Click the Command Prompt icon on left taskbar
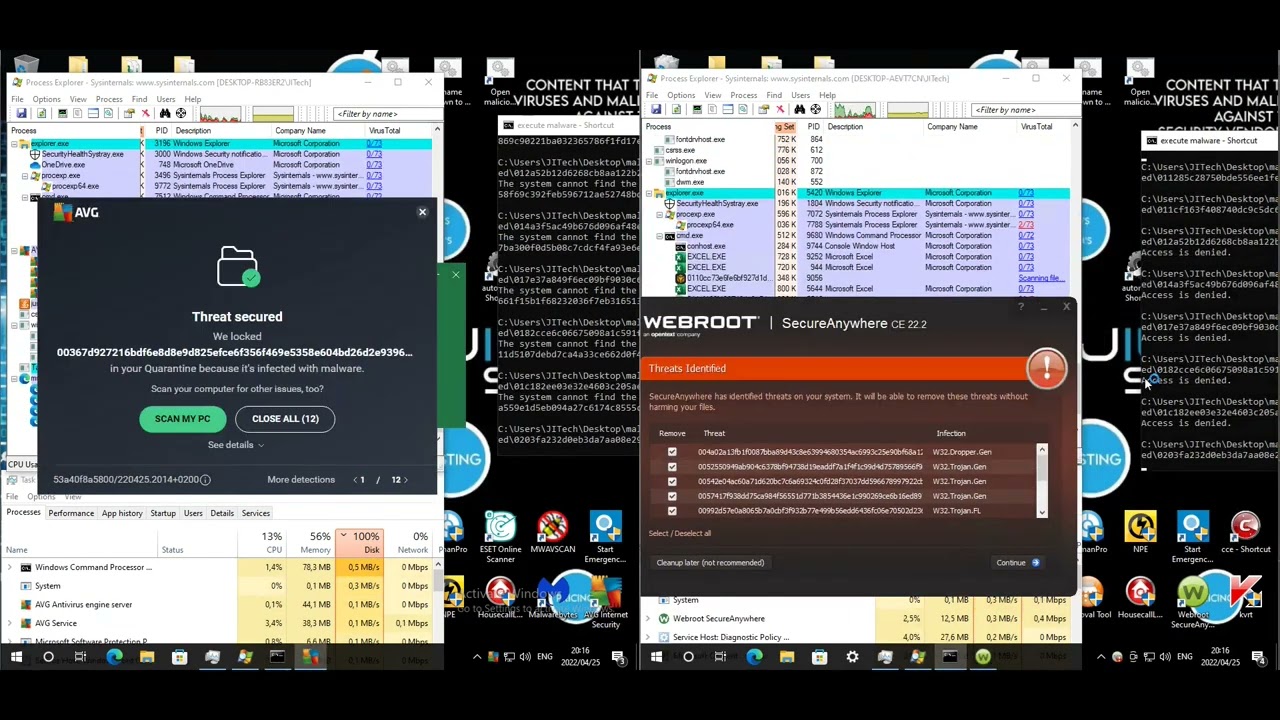The height and width of the screenshot is (720, 1280). [277, 657]
